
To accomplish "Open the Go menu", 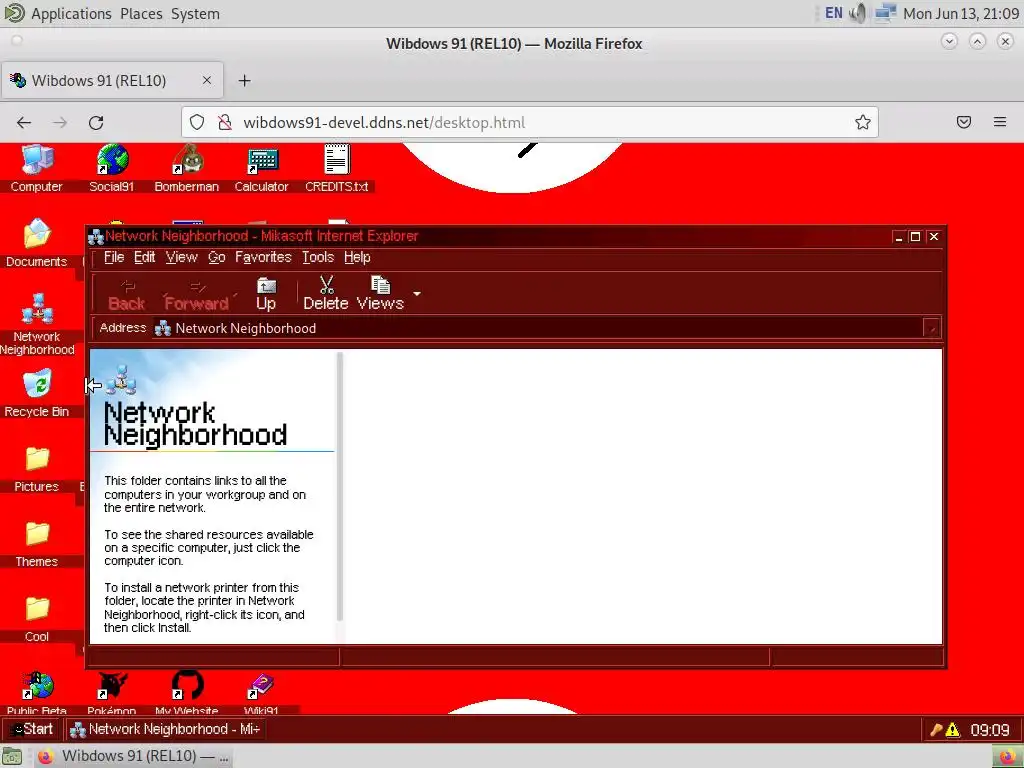I will pyautogui.click(x=217, y=257).
